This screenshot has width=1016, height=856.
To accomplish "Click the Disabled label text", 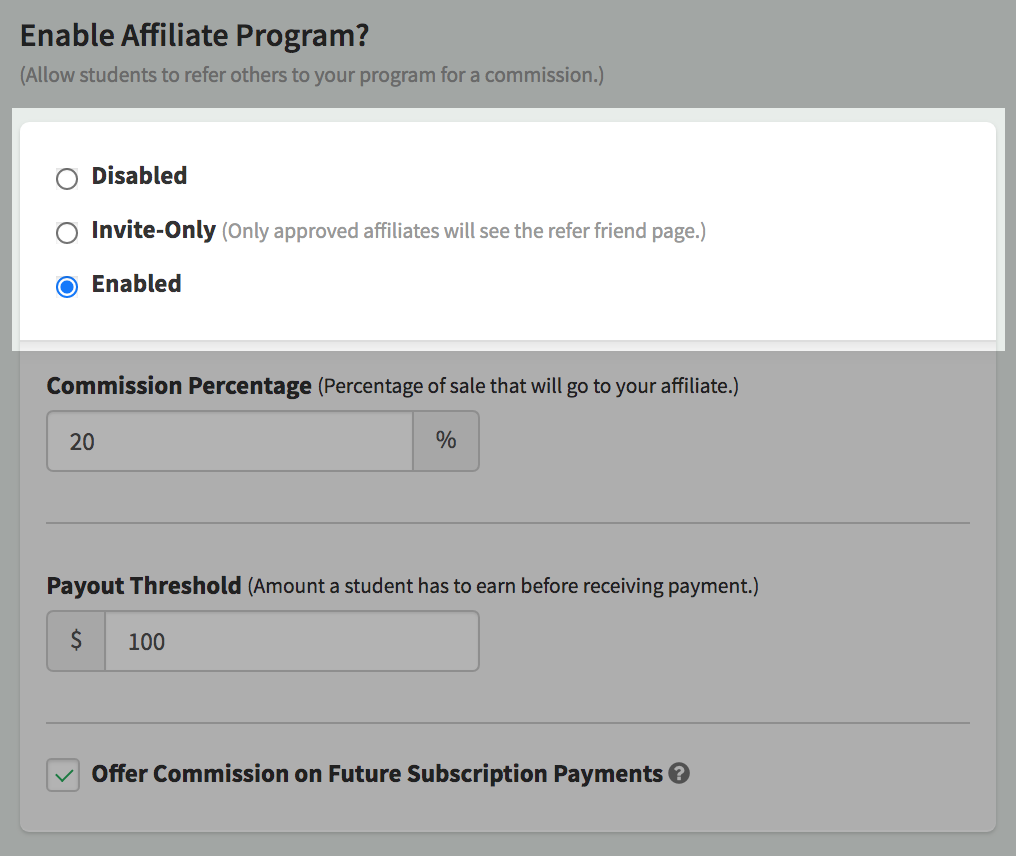I will [x=139, y=176].
